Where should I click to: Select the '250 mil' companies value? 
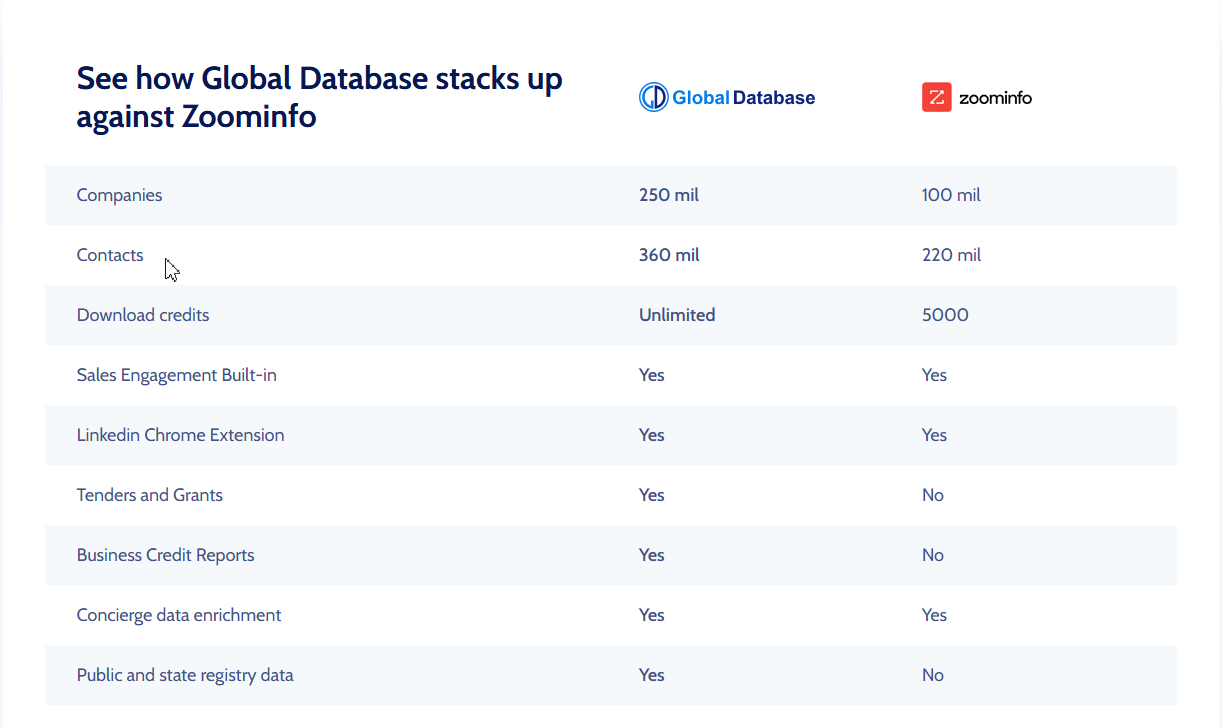[669, 195]
